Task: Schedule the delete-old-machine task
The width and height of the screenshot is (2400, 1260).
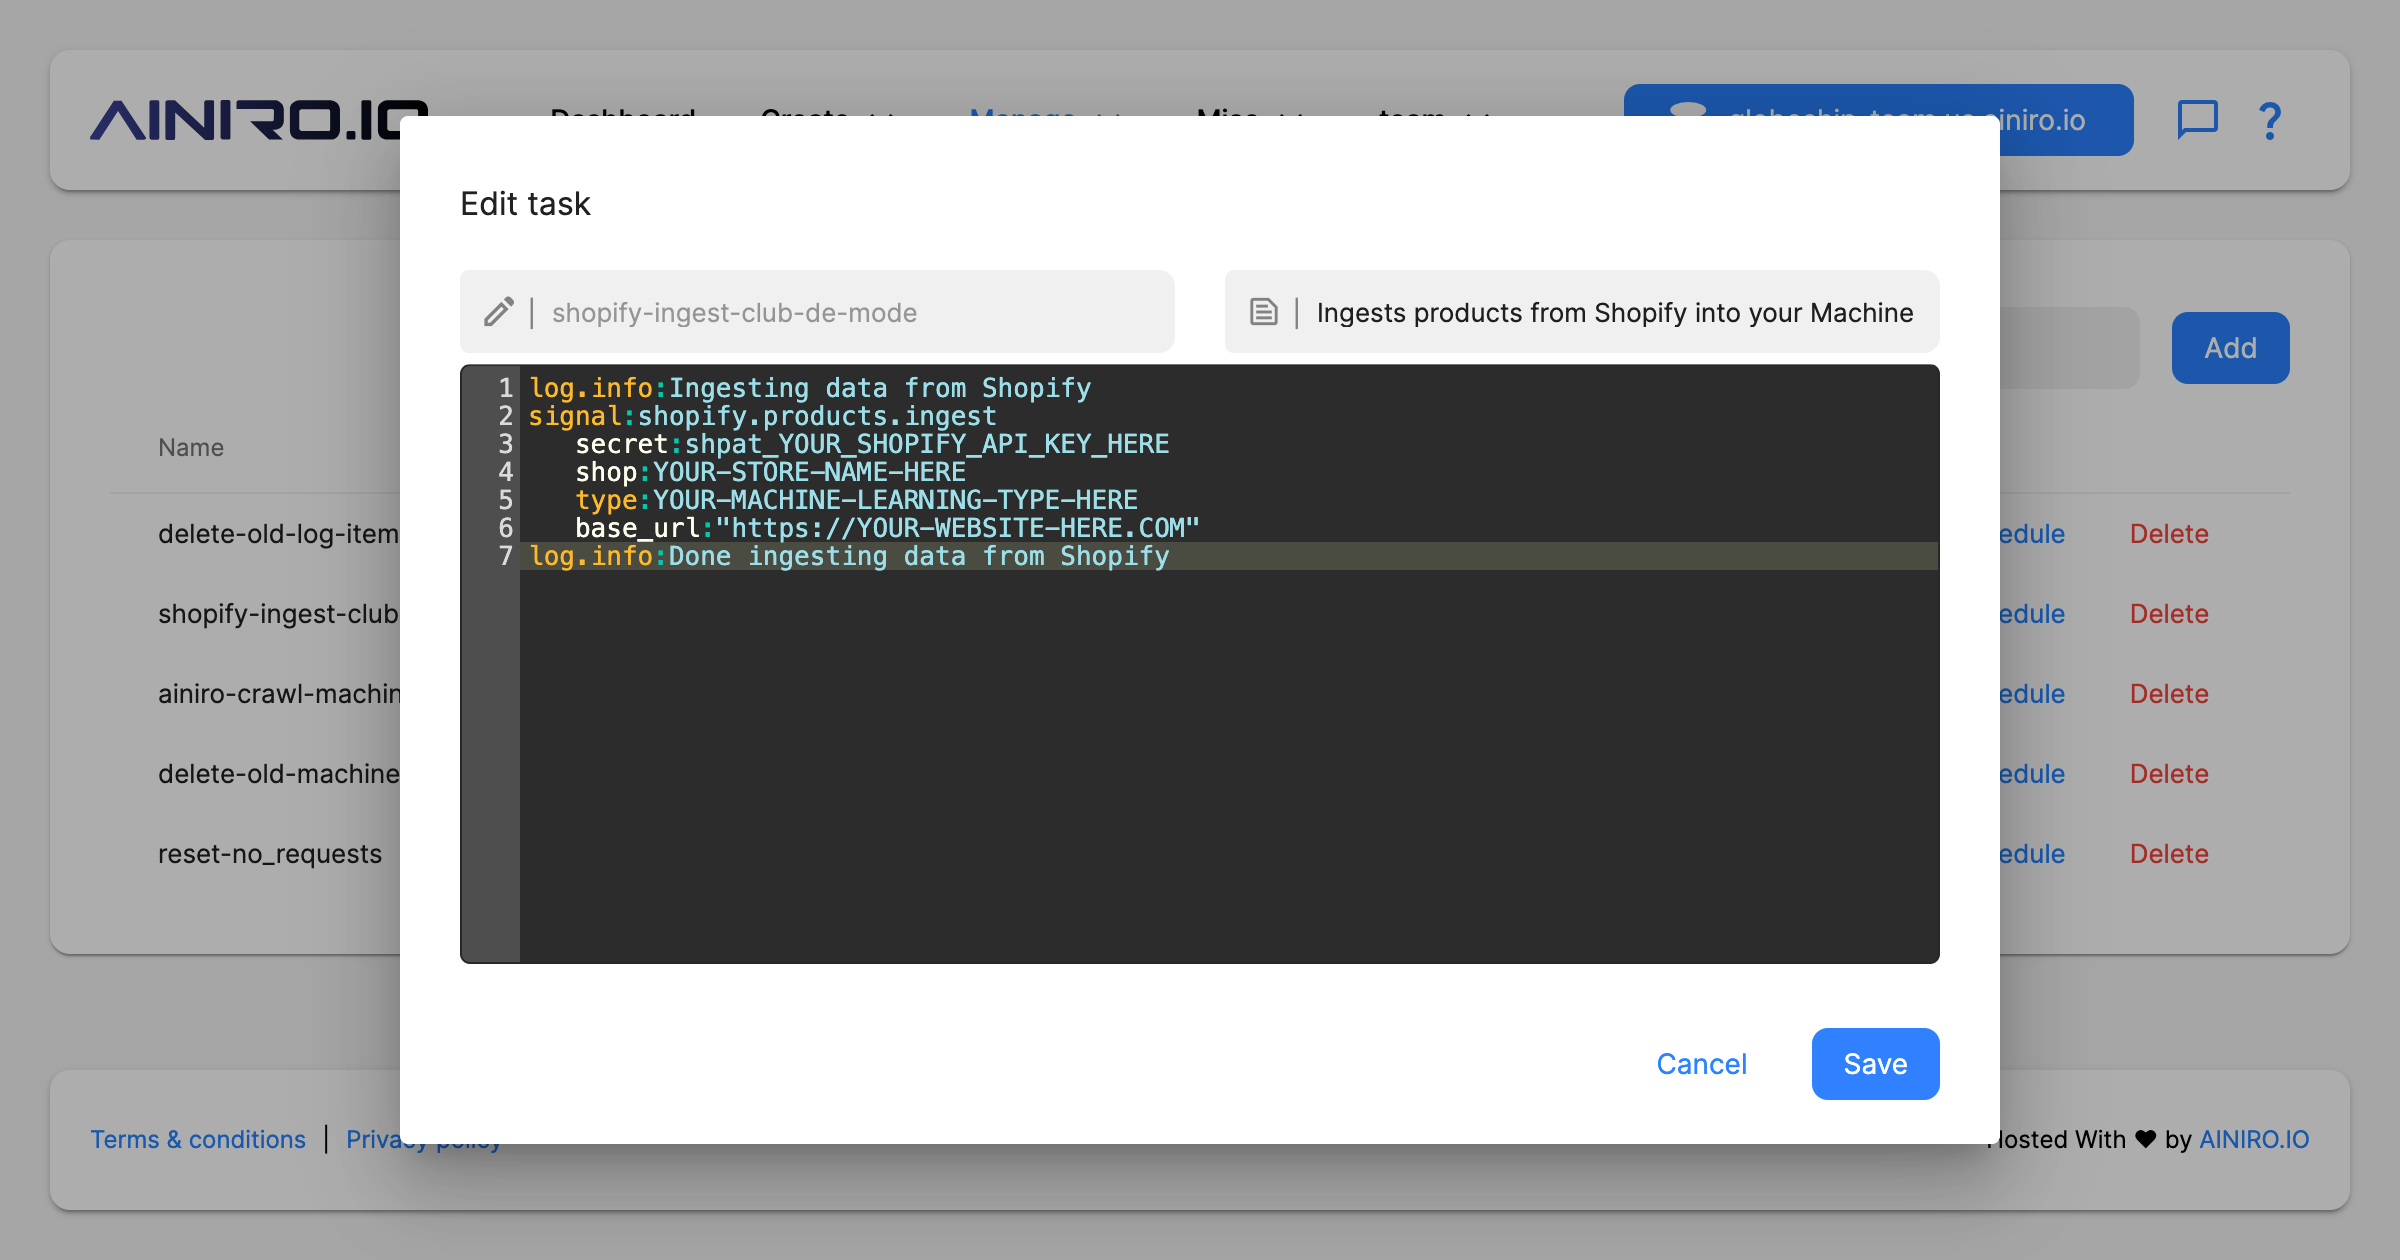Action: [2032, 774]
